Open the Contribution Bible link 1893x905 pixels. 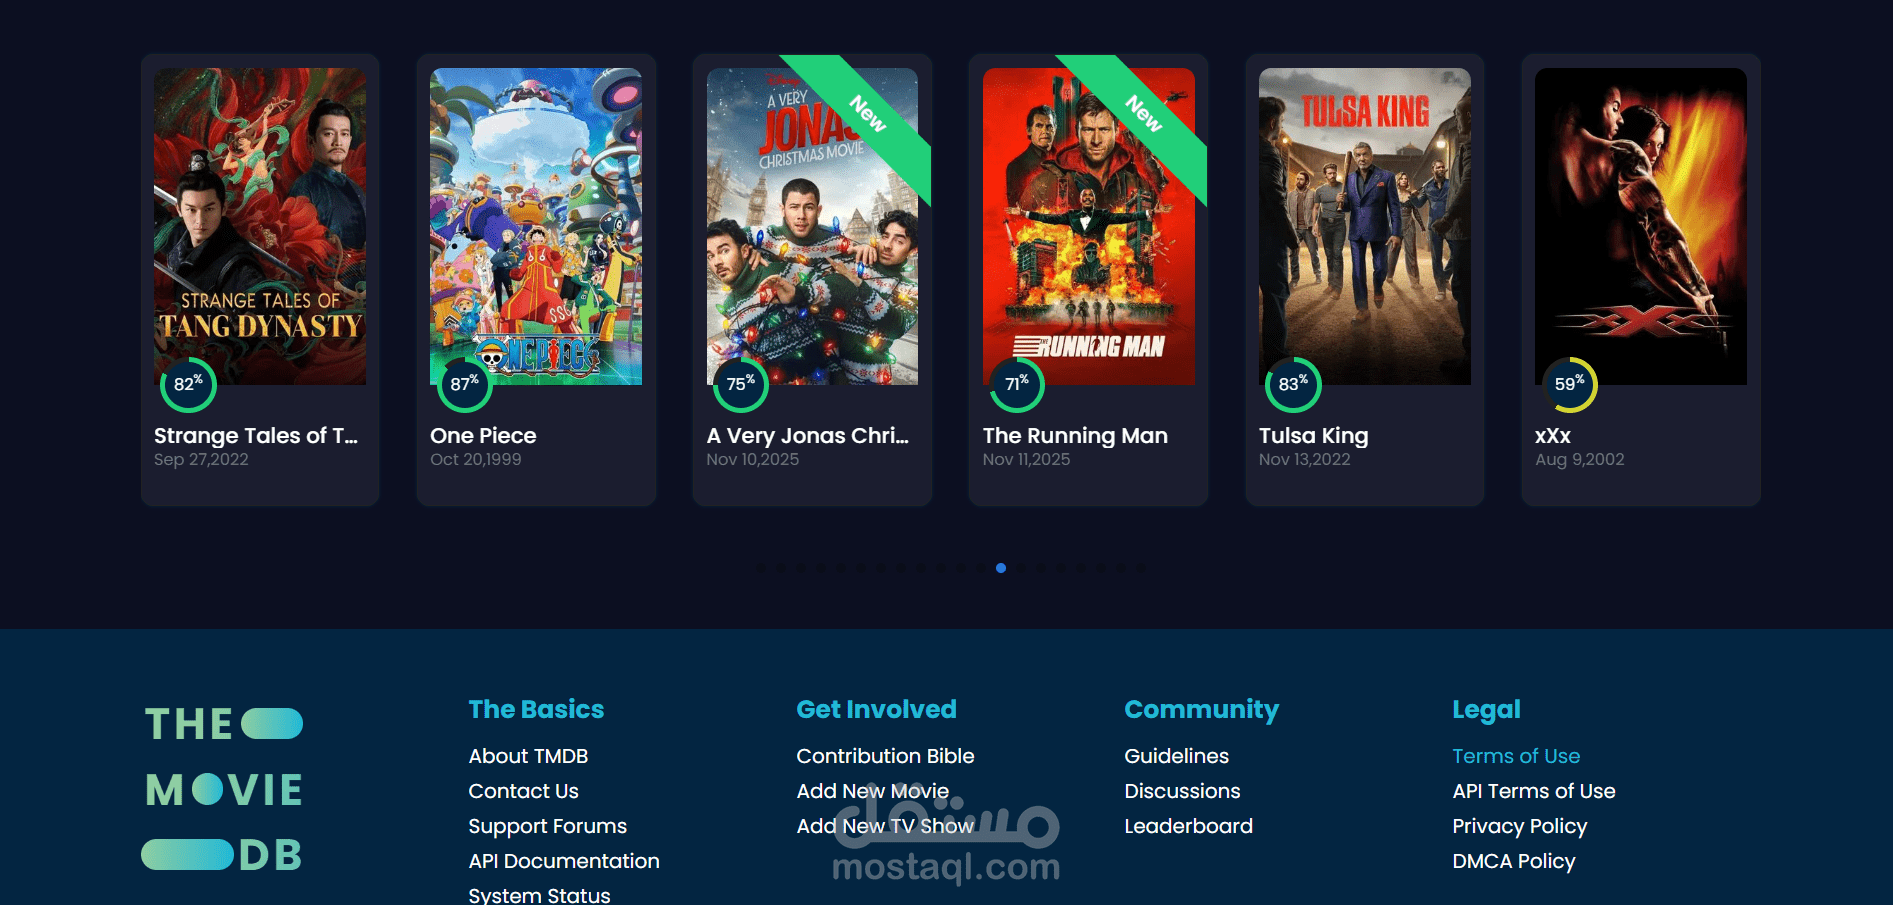[885, 756]
